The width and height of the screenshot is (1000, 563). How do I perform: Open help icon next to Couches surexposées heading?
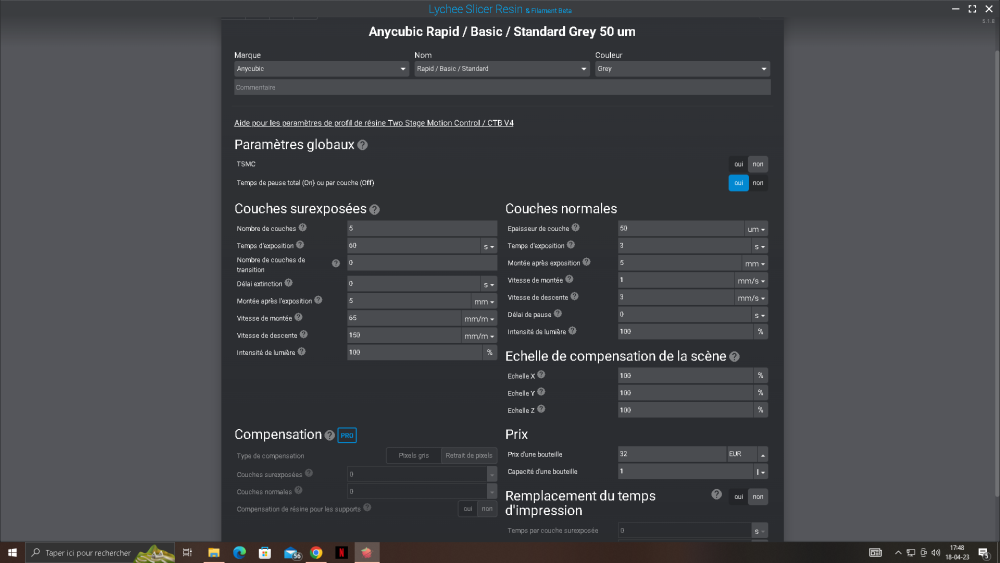click(374, 210)
